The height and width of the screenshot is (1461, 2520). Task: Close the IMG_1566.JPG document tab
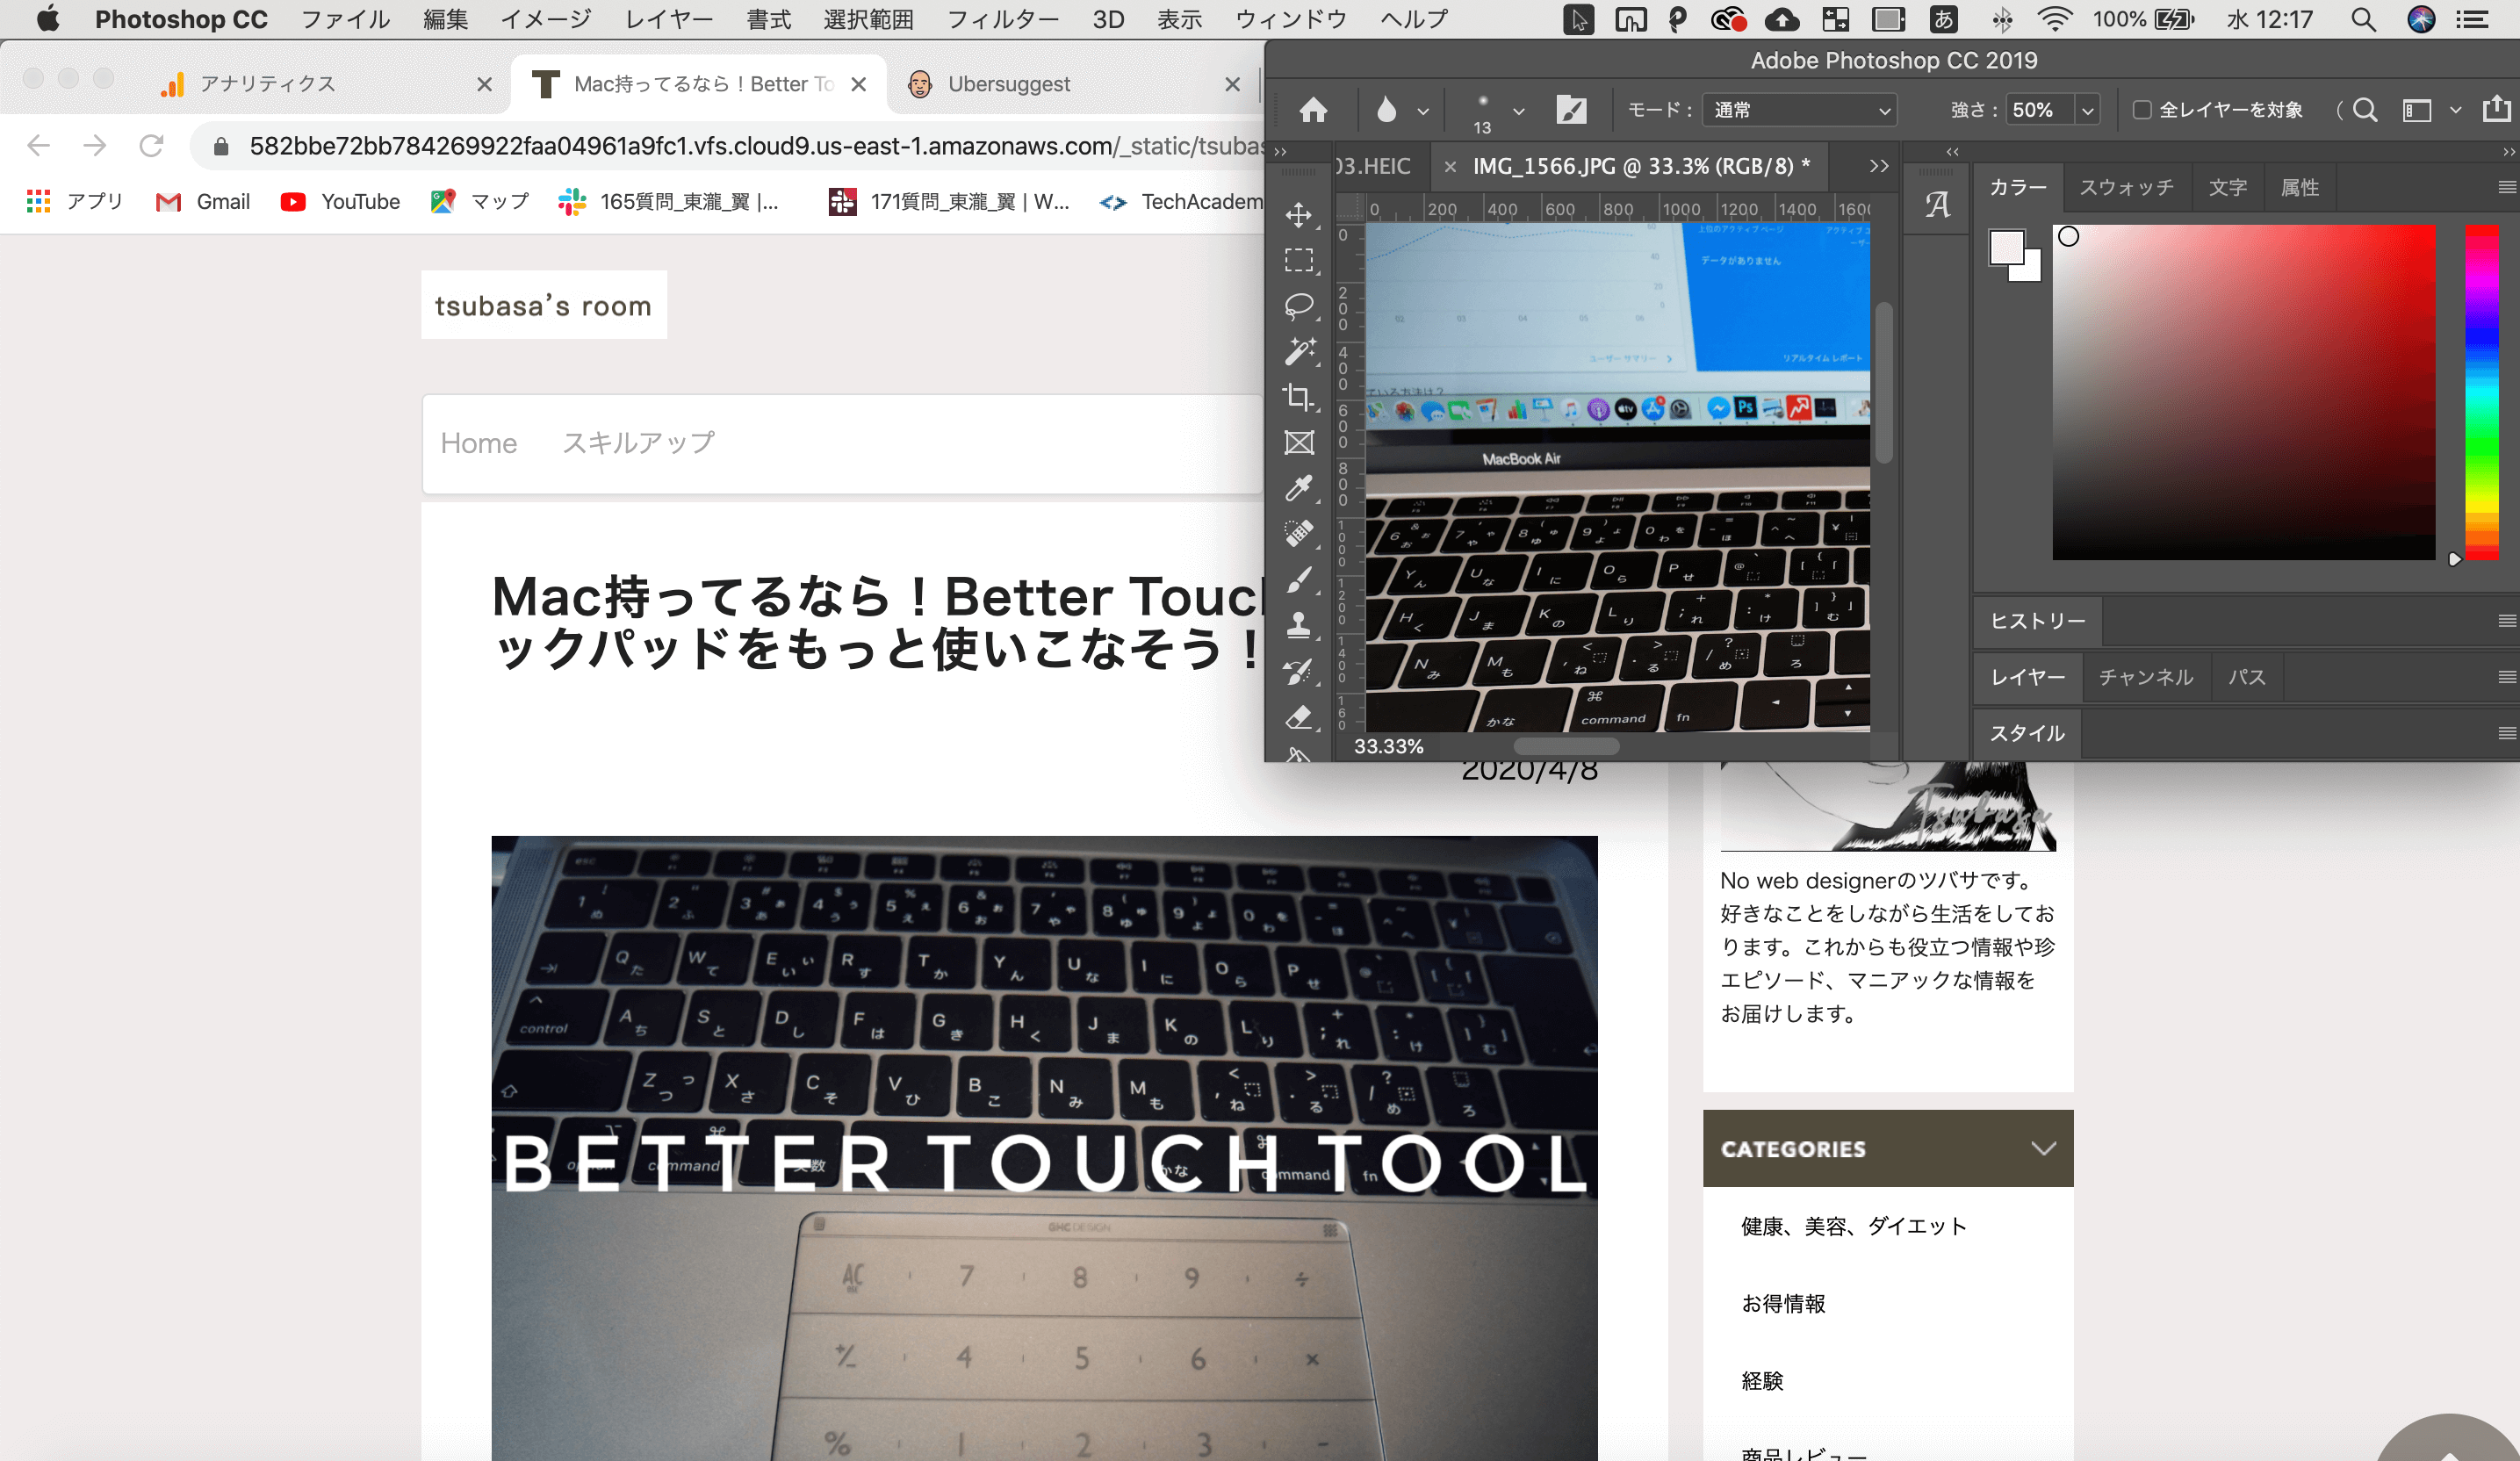point(1450,167)
